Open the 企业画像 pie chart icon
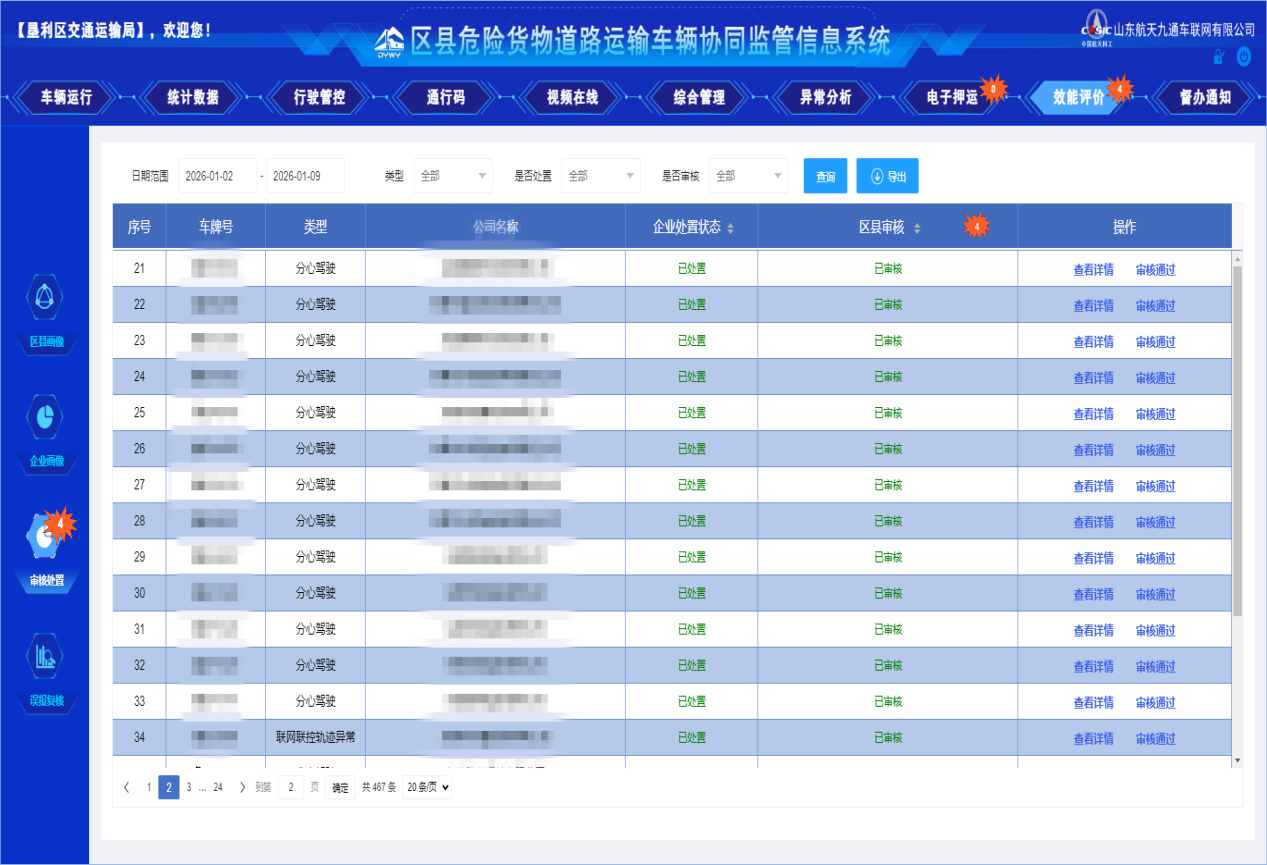 point(46,416)
